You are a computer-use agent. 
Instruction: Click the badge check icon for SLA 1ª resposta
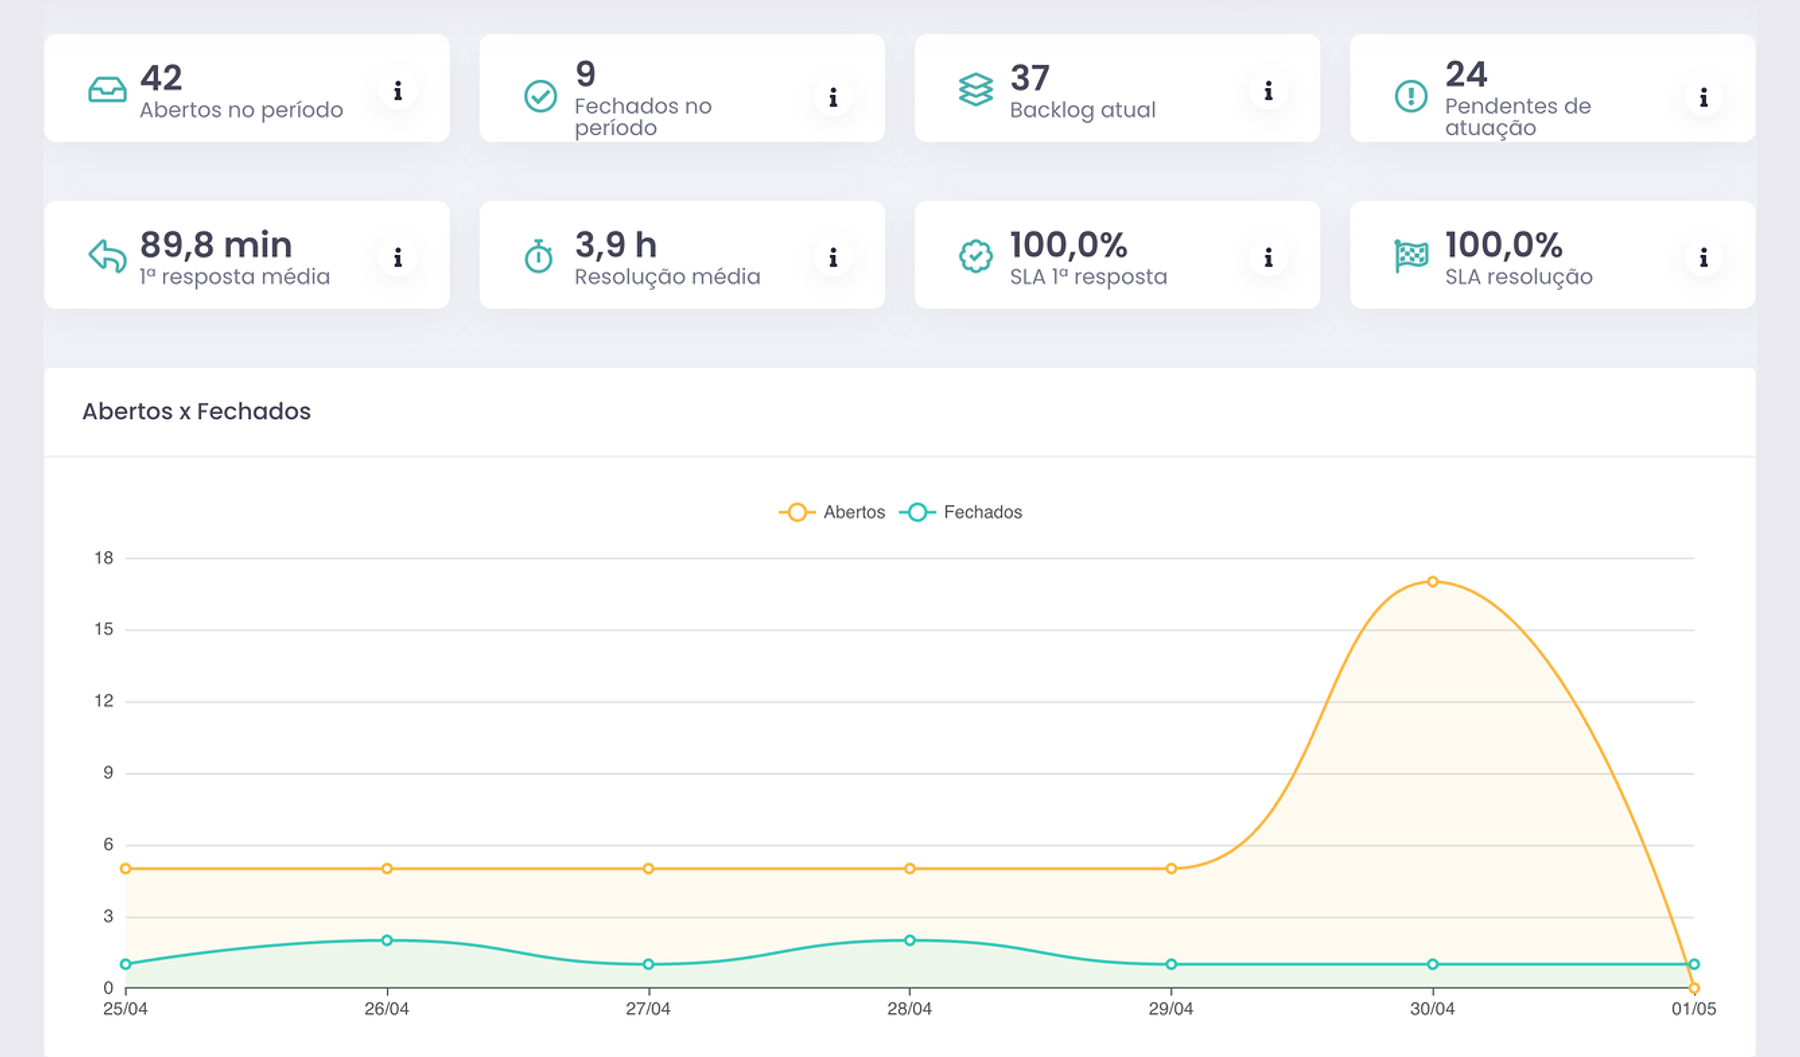(x=976, y=256)
